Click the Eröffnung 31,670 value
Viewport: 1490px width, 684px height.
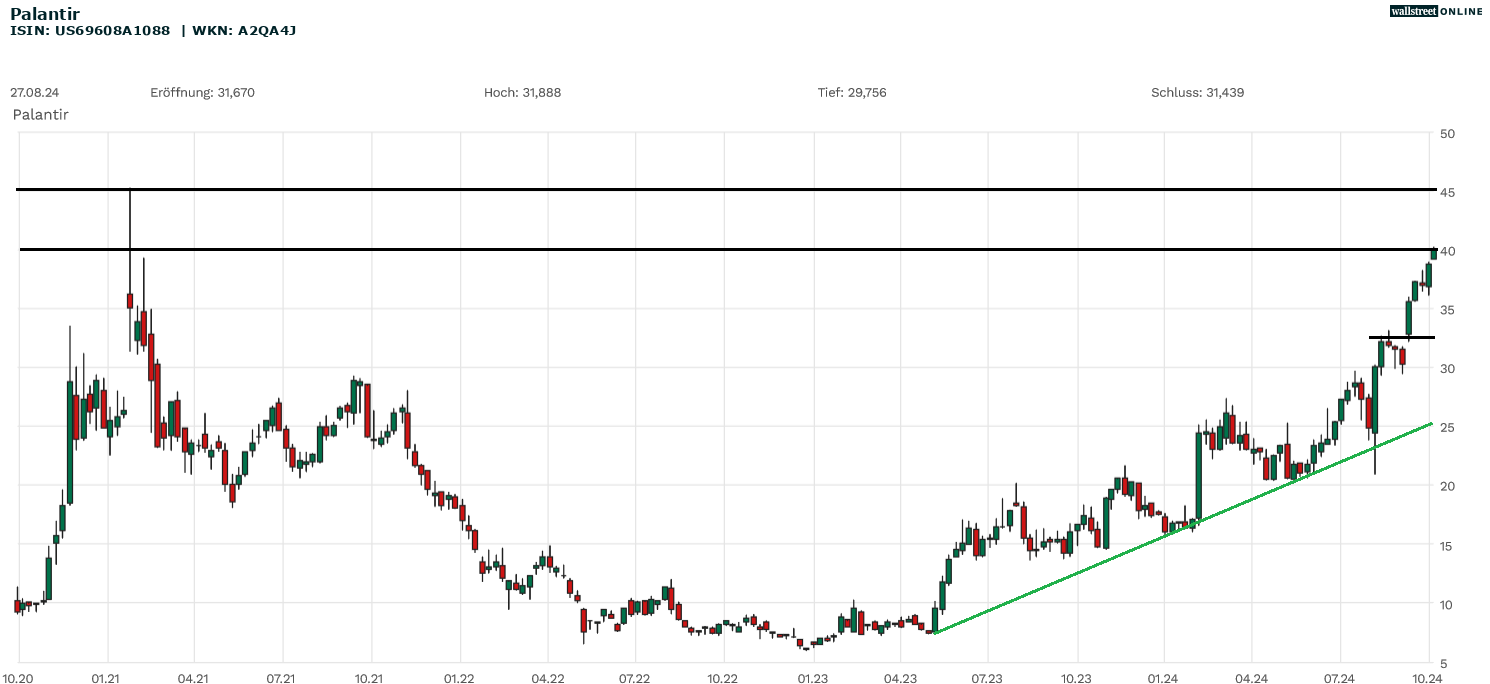[x=202, y=92]
